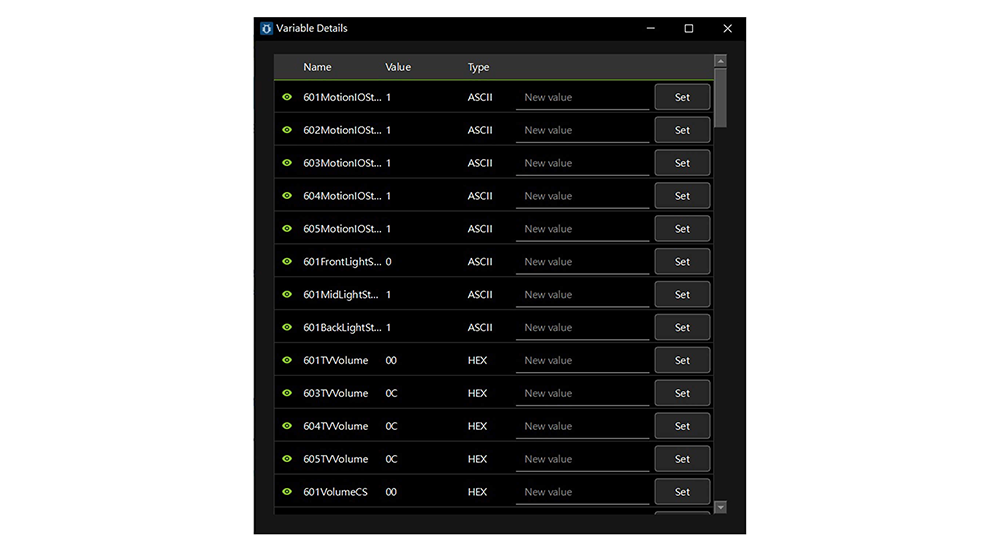Apply Set on 603MotionIOSt... row
This screenshot has width=1000, height=550.
[682, 163]
